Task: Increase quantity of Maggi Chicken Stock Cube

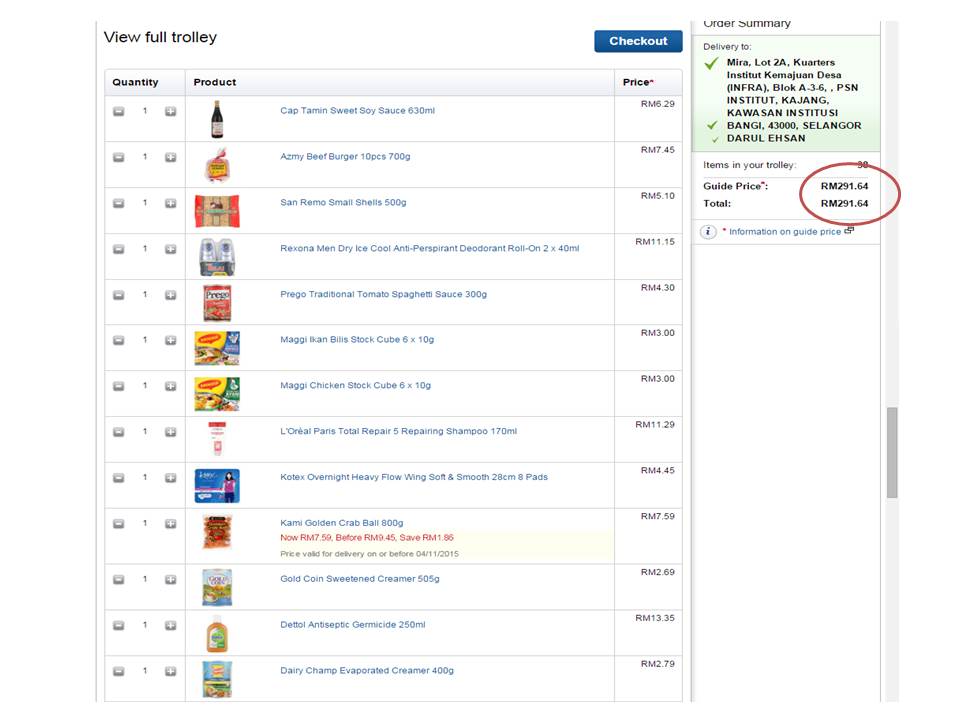Action: tap(170, 386)
